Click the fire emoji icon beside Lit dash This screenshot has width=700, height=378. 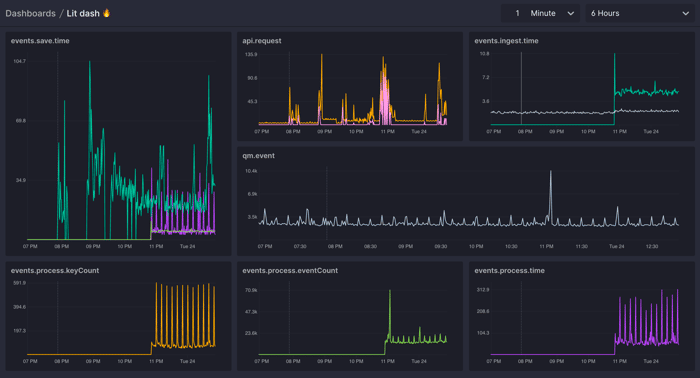pyautogui.click(x=106, y=13)
